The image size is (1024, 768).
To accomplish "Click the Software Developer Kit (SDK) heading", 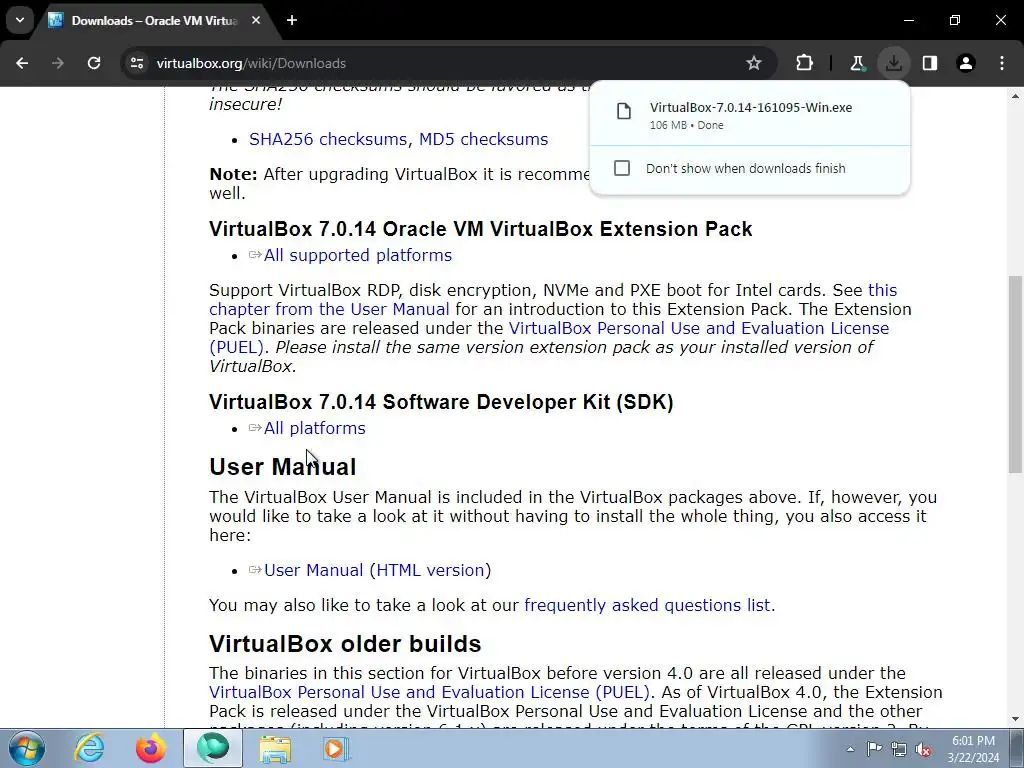I will click(x=441, y=402).
